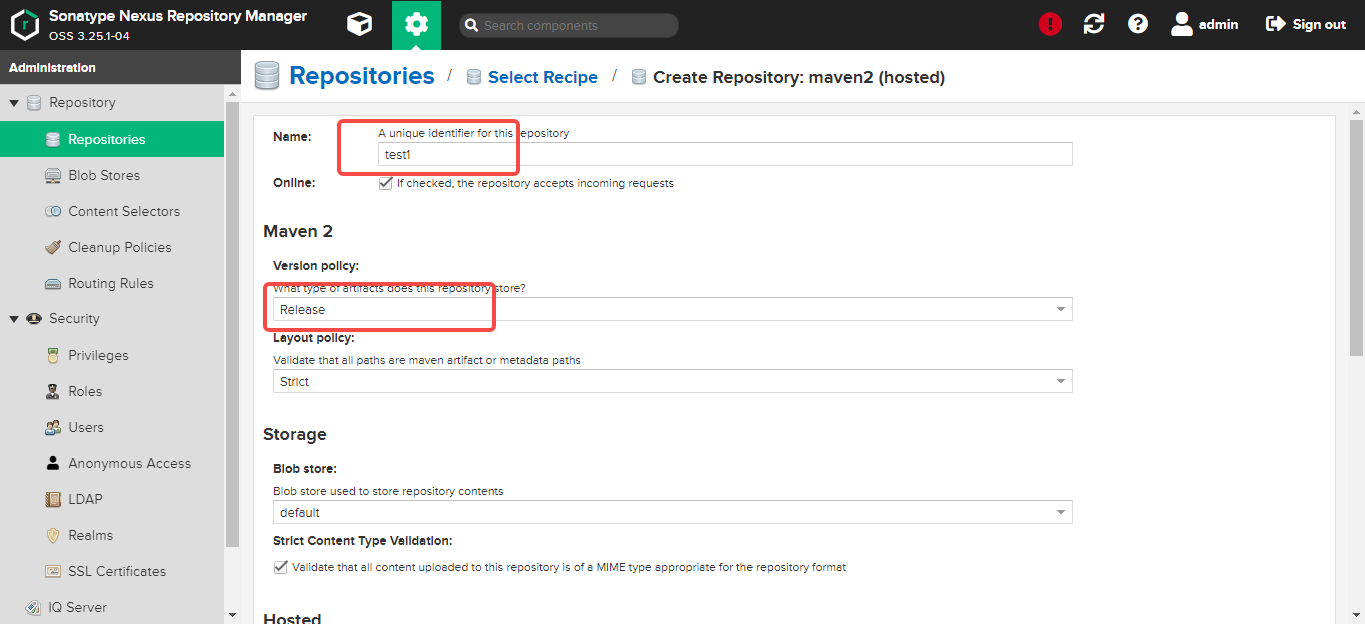Open LDAP in the sidebar

[x=112, y=499]
